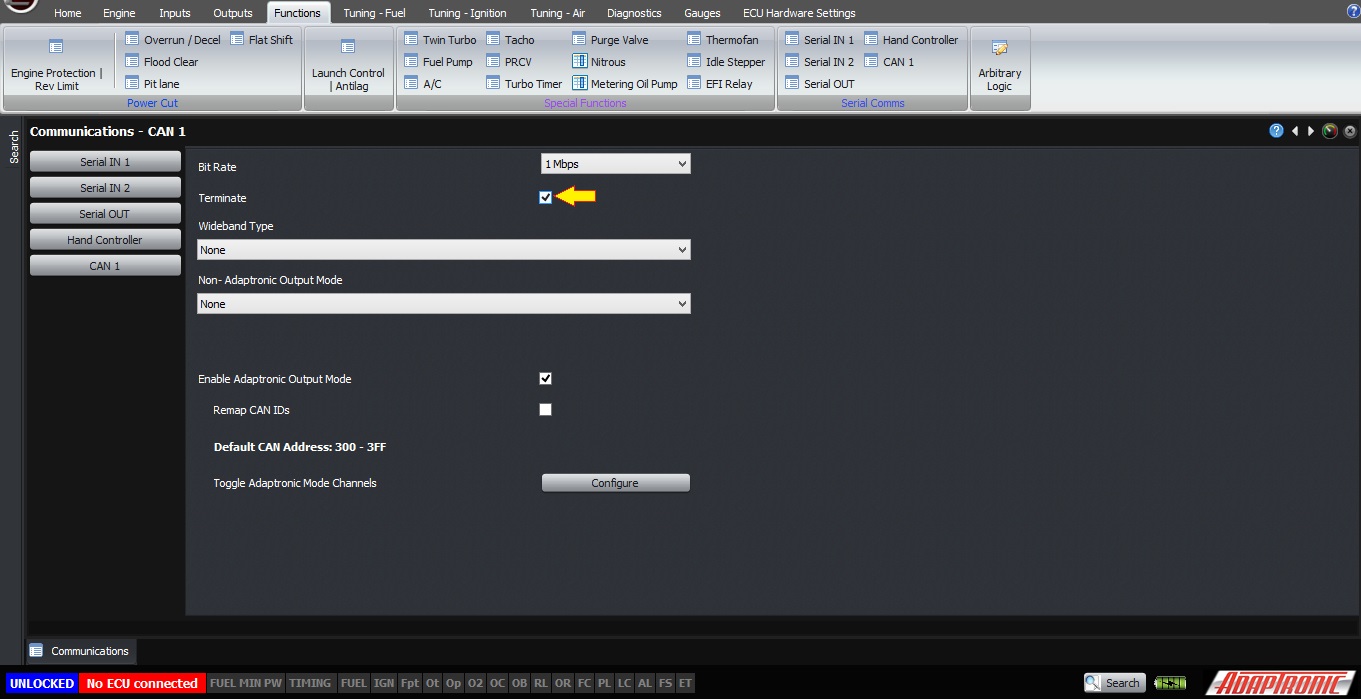
Task: Switch to the Home tab
Action: [x=68, y=13]
